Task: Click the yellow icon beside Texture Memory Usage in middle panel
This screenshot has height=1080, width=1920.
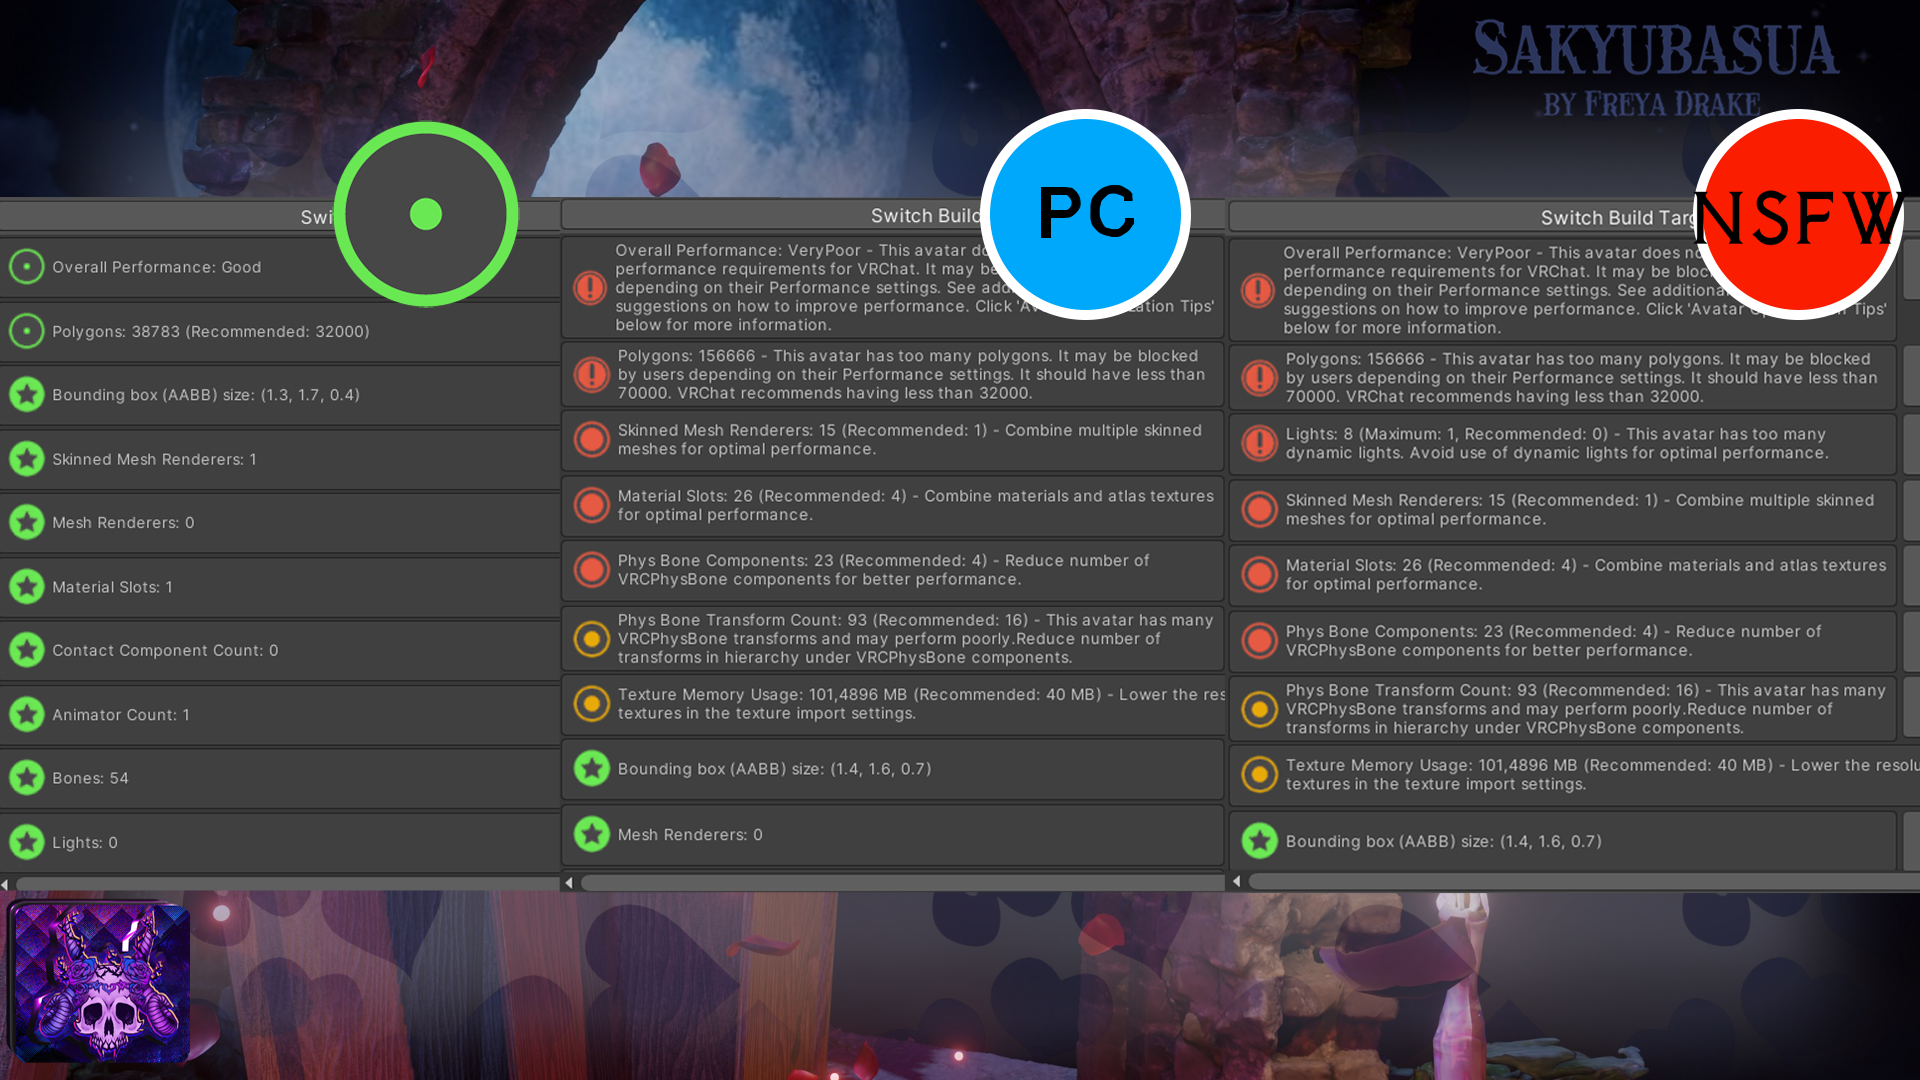Action: click(x=591, y=703)
